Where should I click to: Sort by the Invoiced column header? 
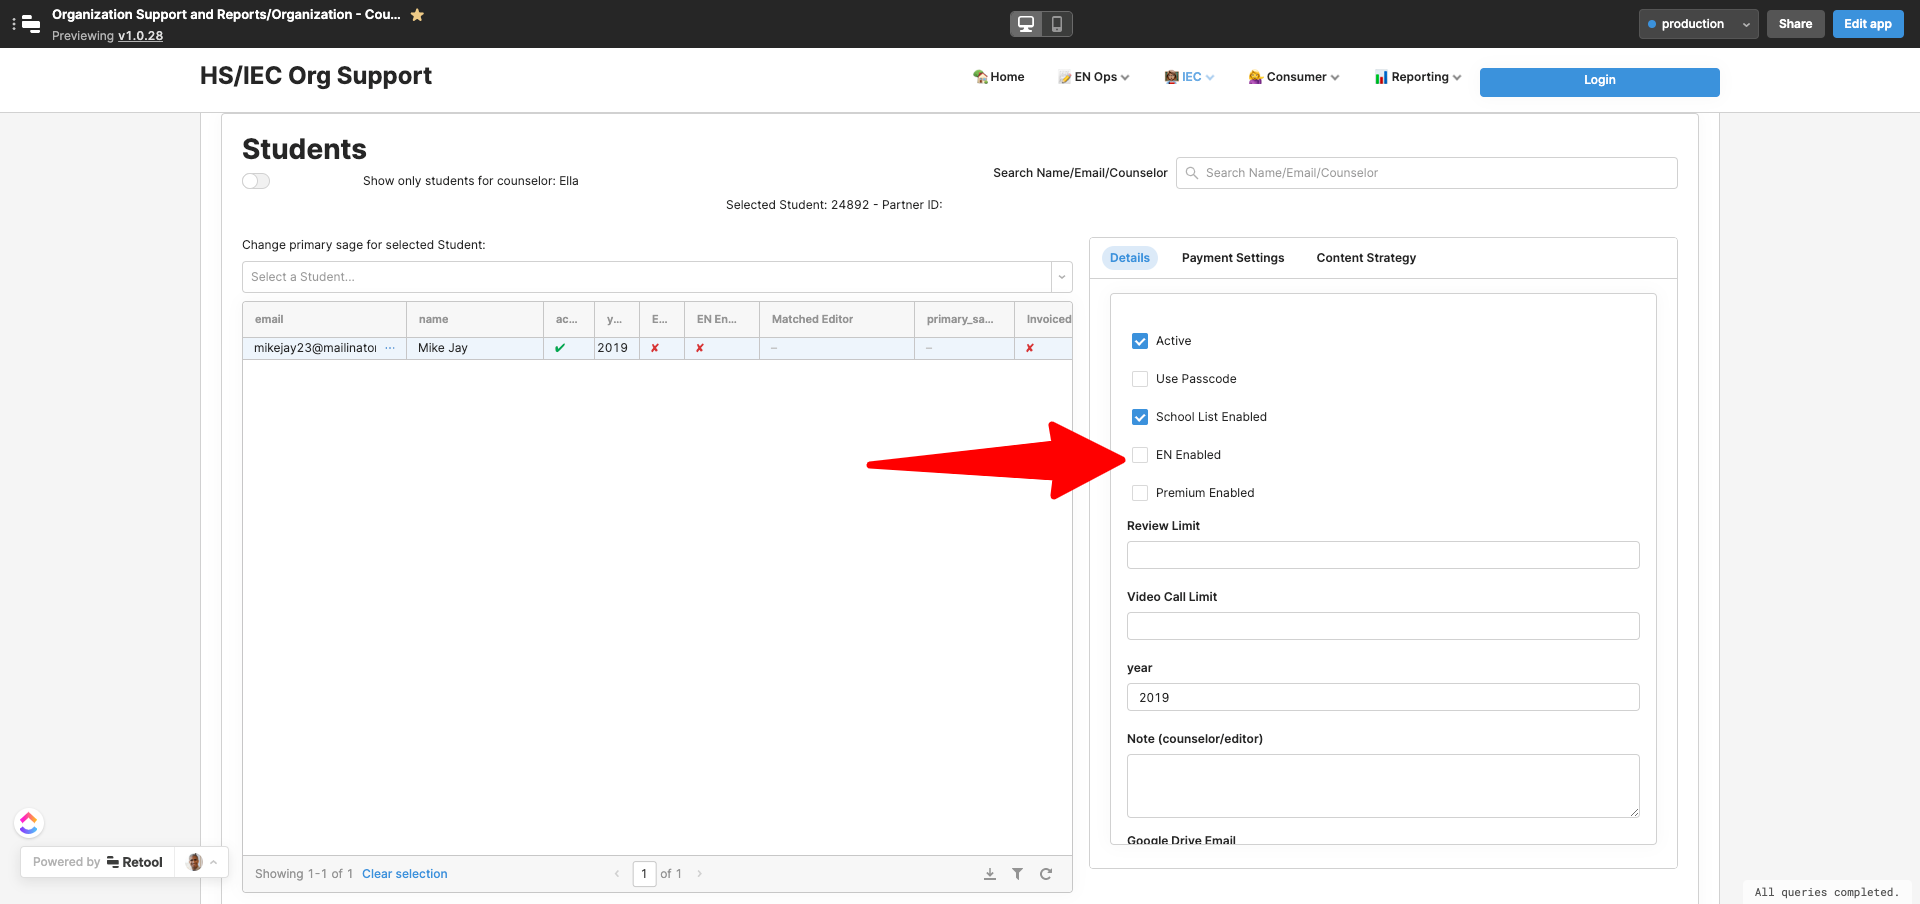point(1044,320)
